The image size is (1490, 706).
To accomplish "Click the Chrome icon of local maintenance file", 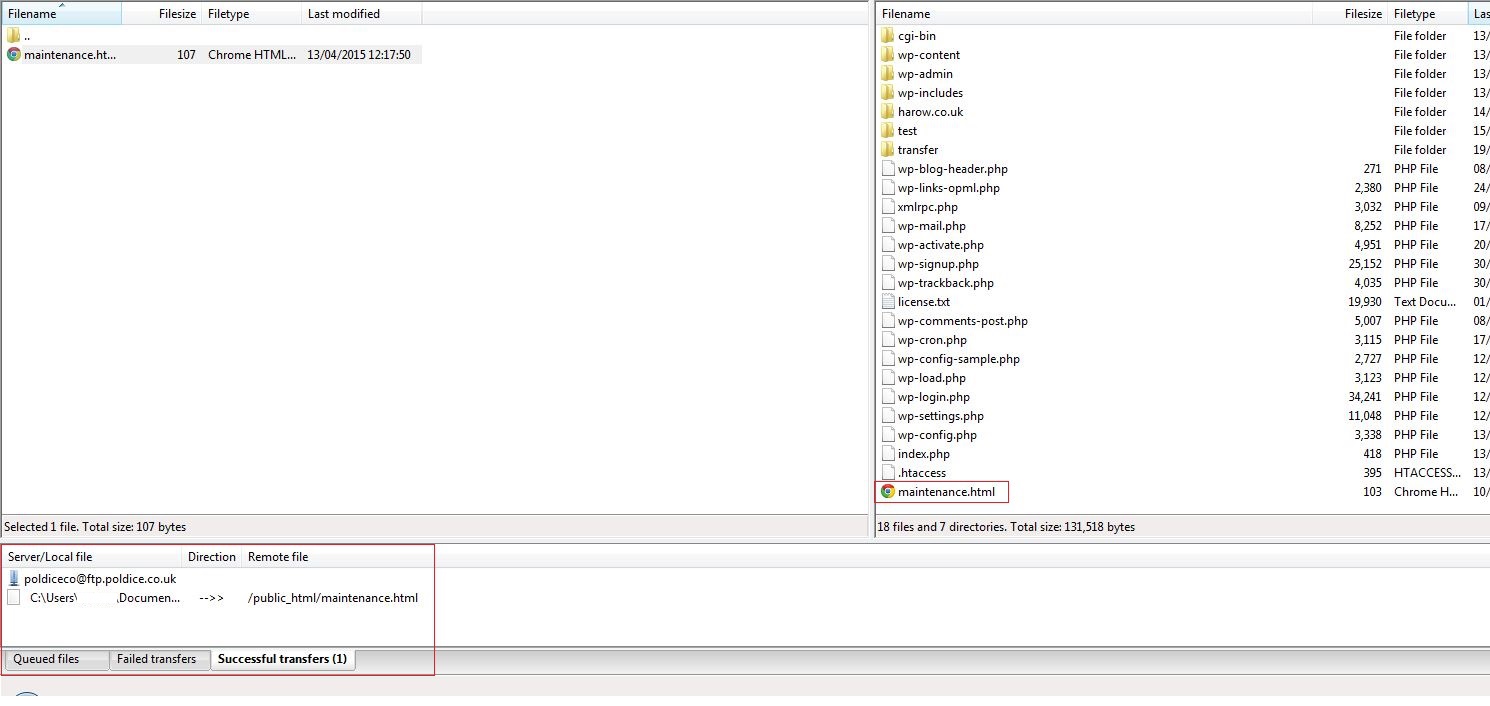I will click(x=14, y=55).
